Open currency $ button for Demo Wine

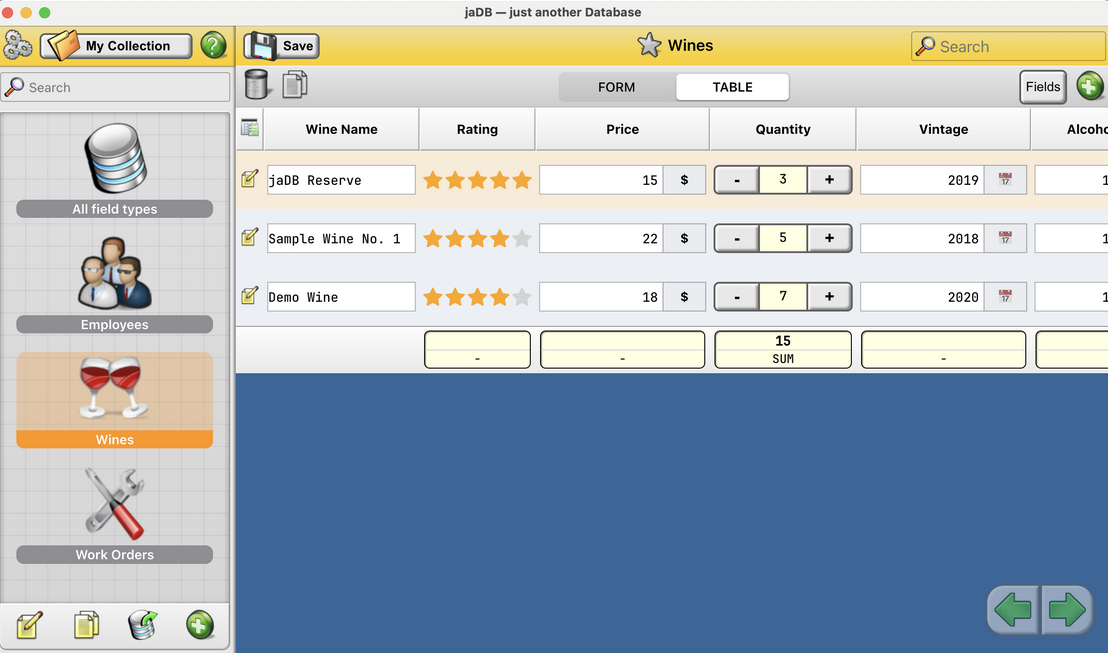point(684,297)
